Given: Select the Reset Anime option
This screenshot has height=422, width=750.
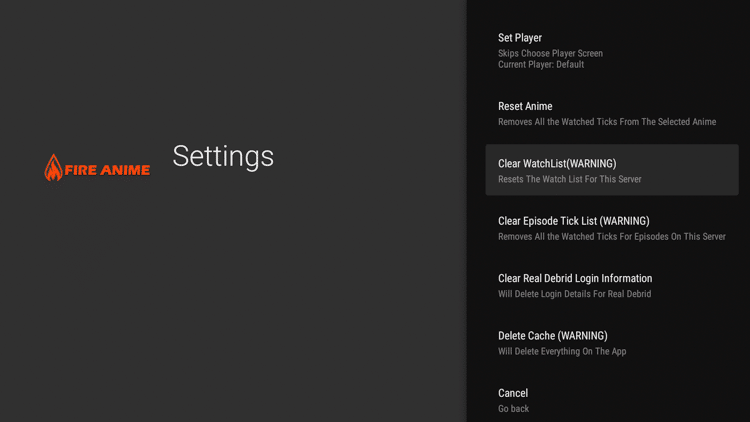Looking at the screenshot, I should click(525, 106).
